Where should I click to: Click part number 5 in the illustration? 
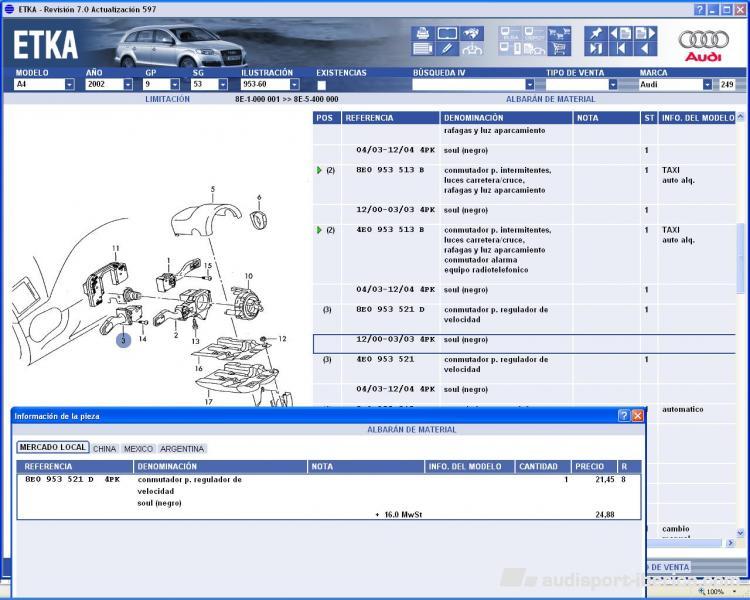pos(213,189)
